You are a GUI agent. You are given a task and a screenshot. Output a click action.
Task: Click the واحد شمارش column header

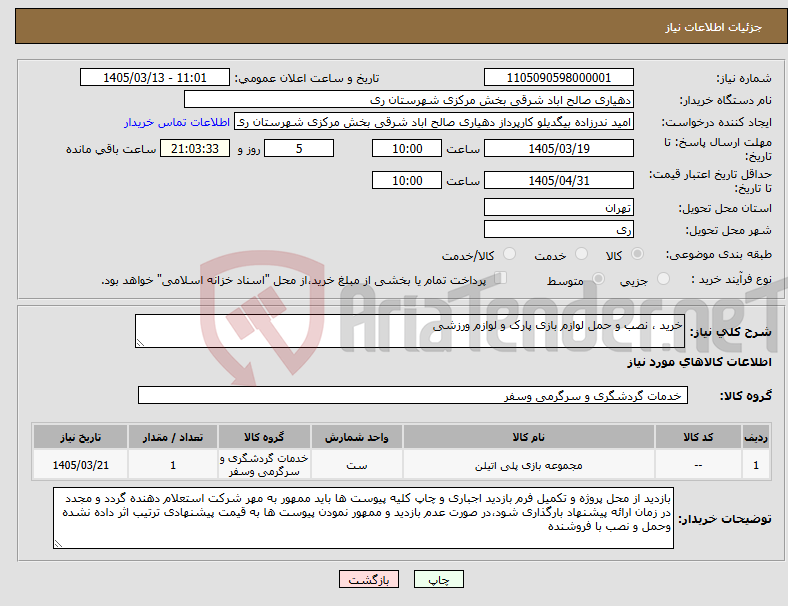356,437
